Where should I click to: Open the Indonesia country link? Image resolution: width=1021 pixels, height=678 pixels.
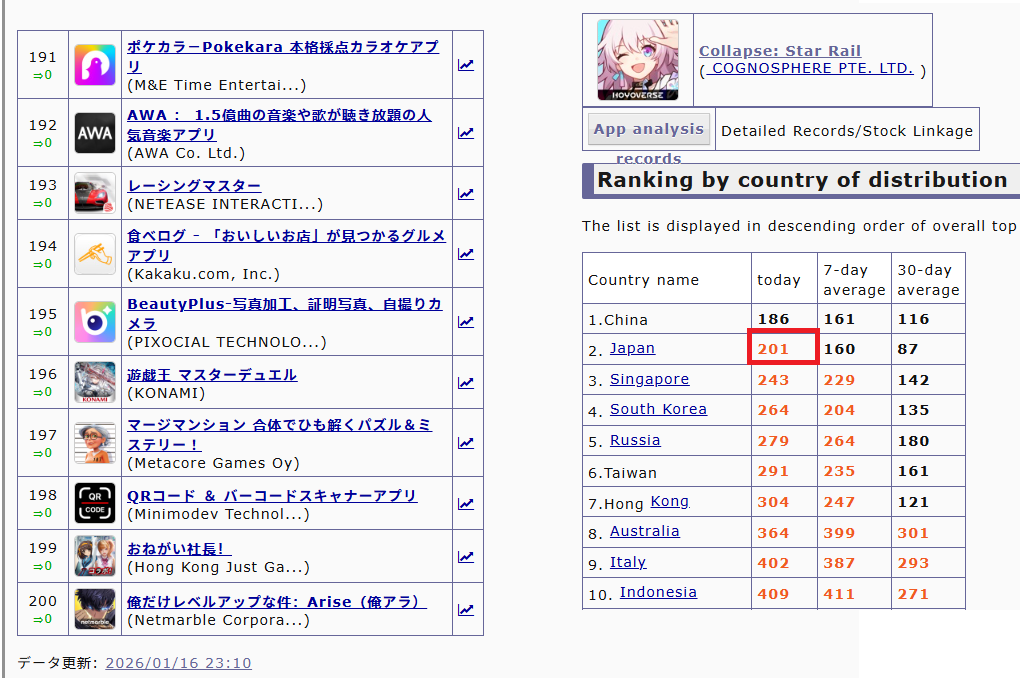pos(658,592)
